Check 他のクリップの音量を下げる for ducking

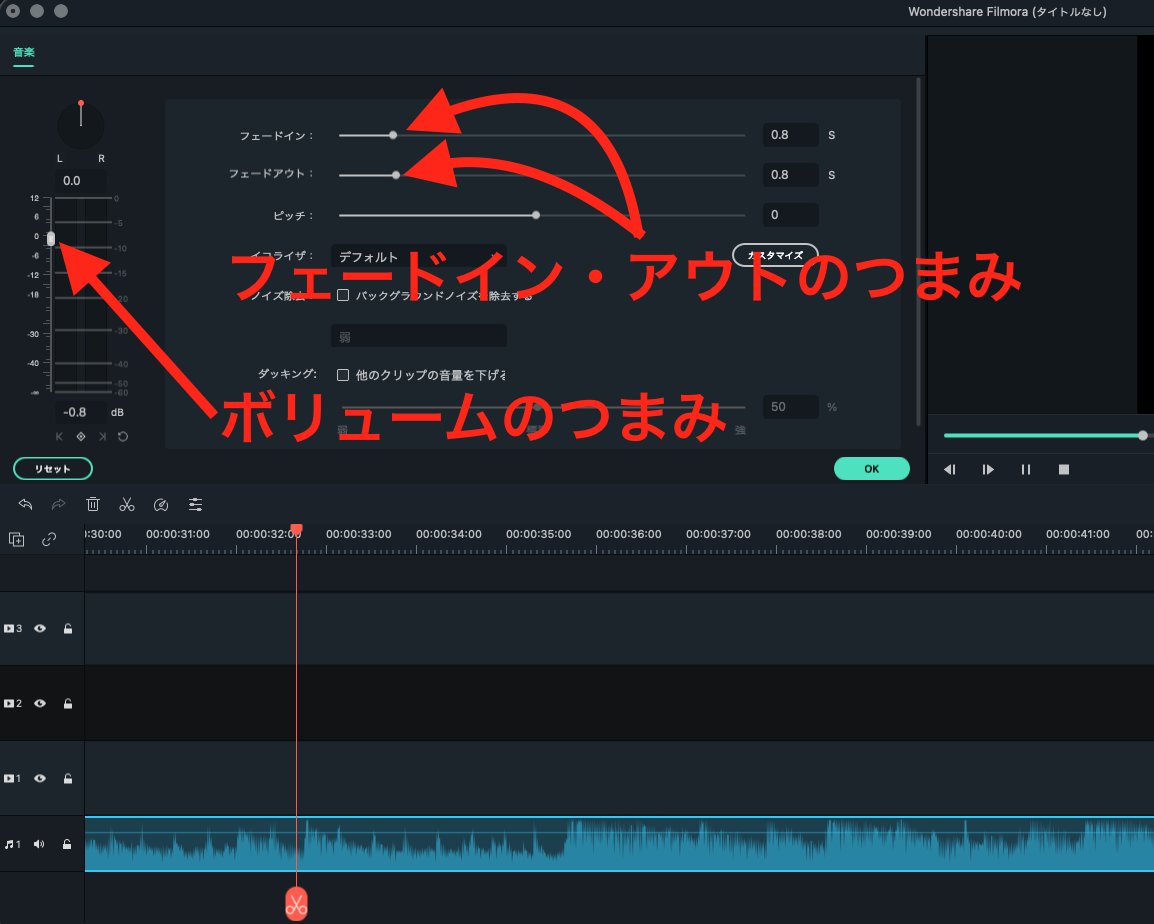(341, 375)
